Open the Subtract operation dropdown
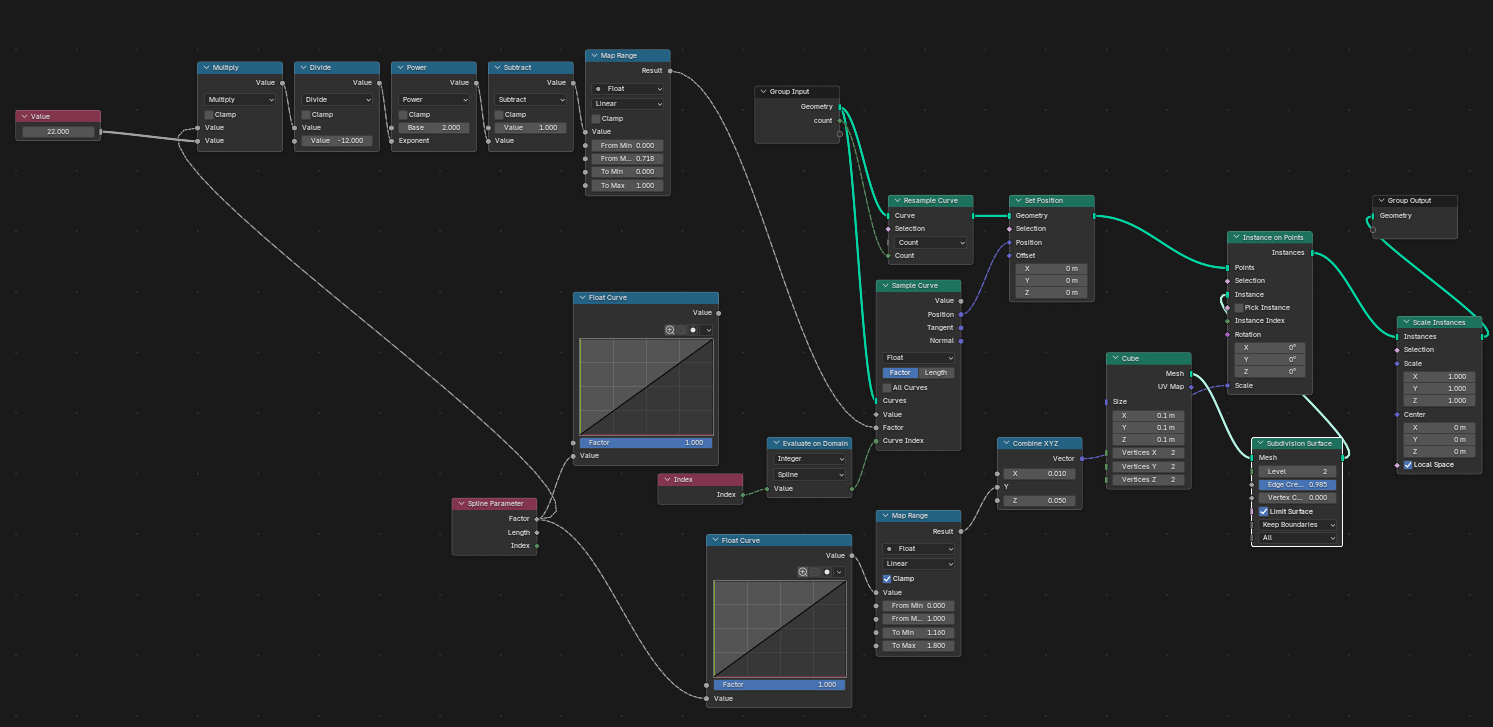The height and width of the screenshot is (727, 1493). point(531,100)
